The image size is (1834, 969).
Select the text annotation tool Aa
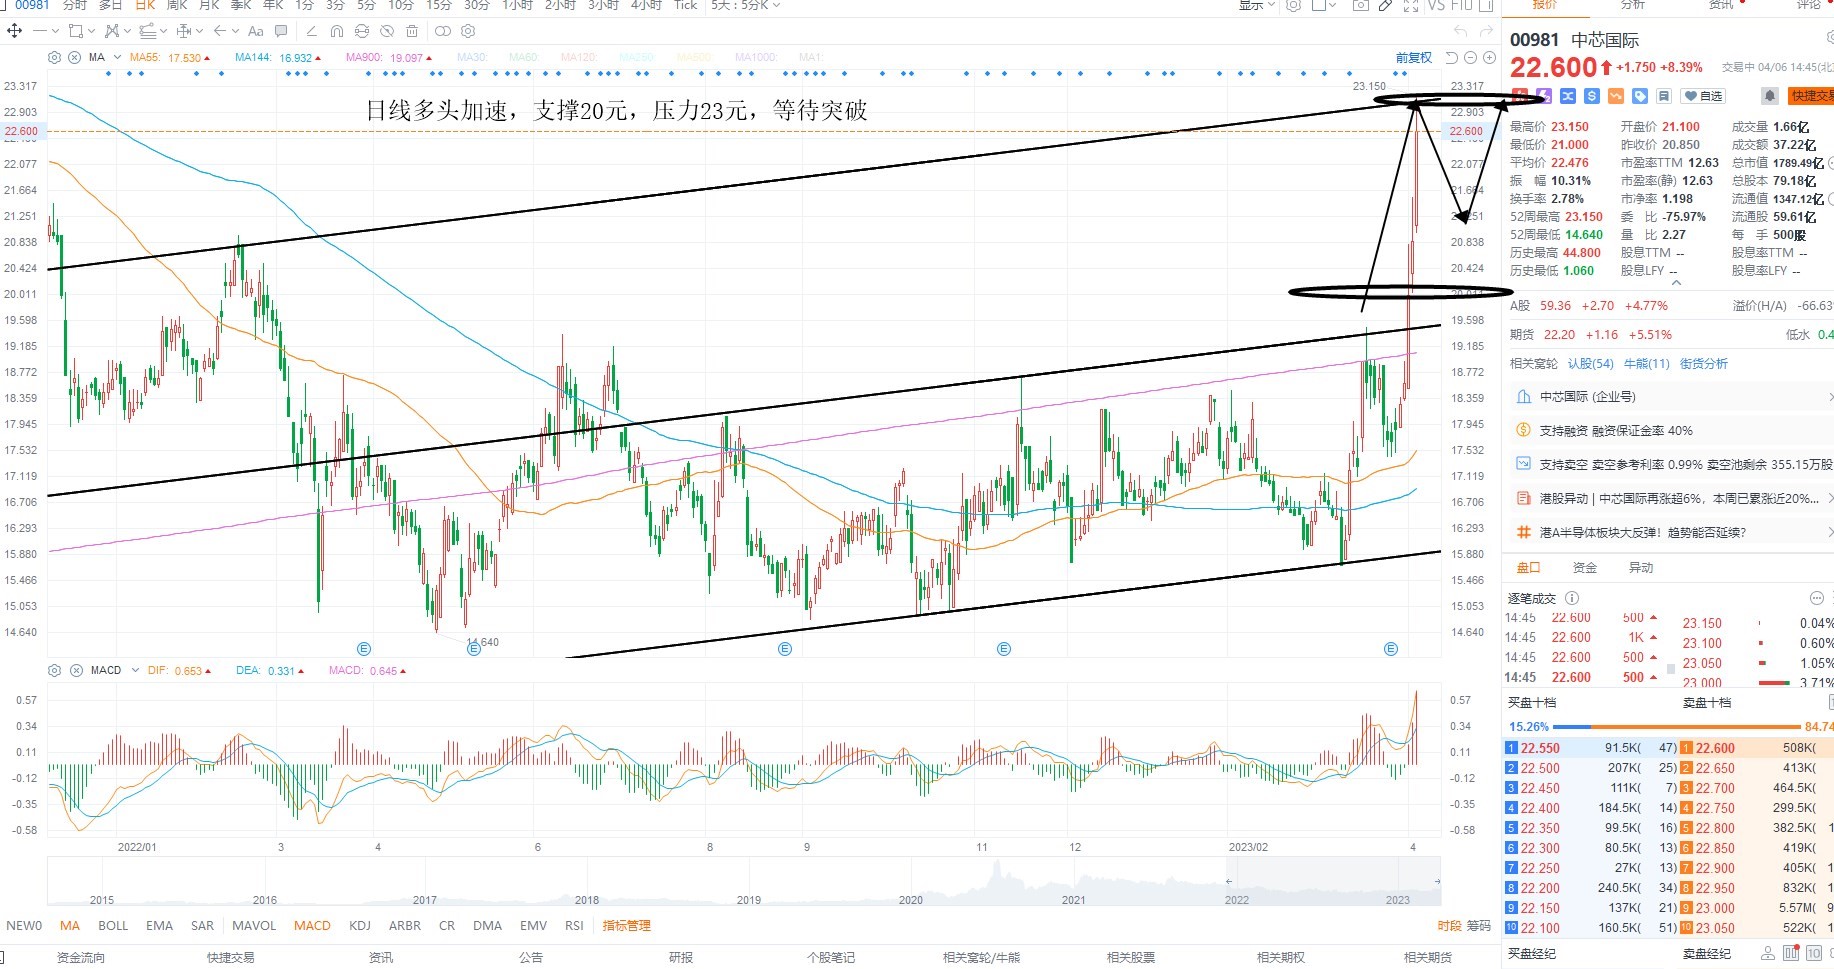pos(256,31)
